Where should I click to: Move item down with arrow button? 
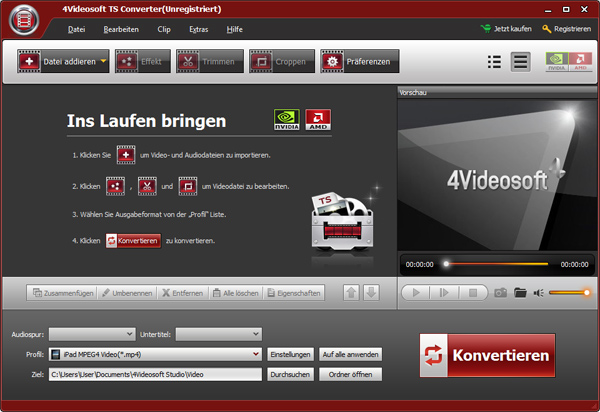click(370, 293)
